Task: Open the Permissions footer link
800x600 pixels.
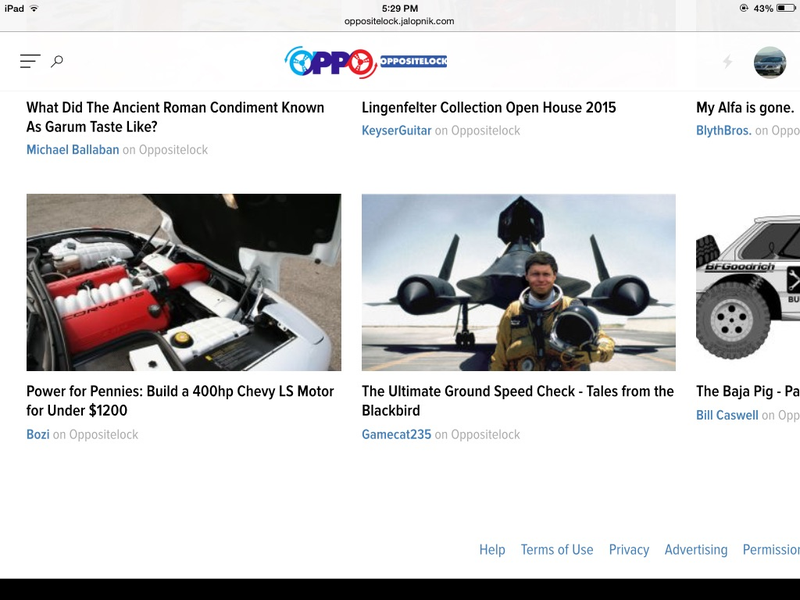Action: (771, 549)
